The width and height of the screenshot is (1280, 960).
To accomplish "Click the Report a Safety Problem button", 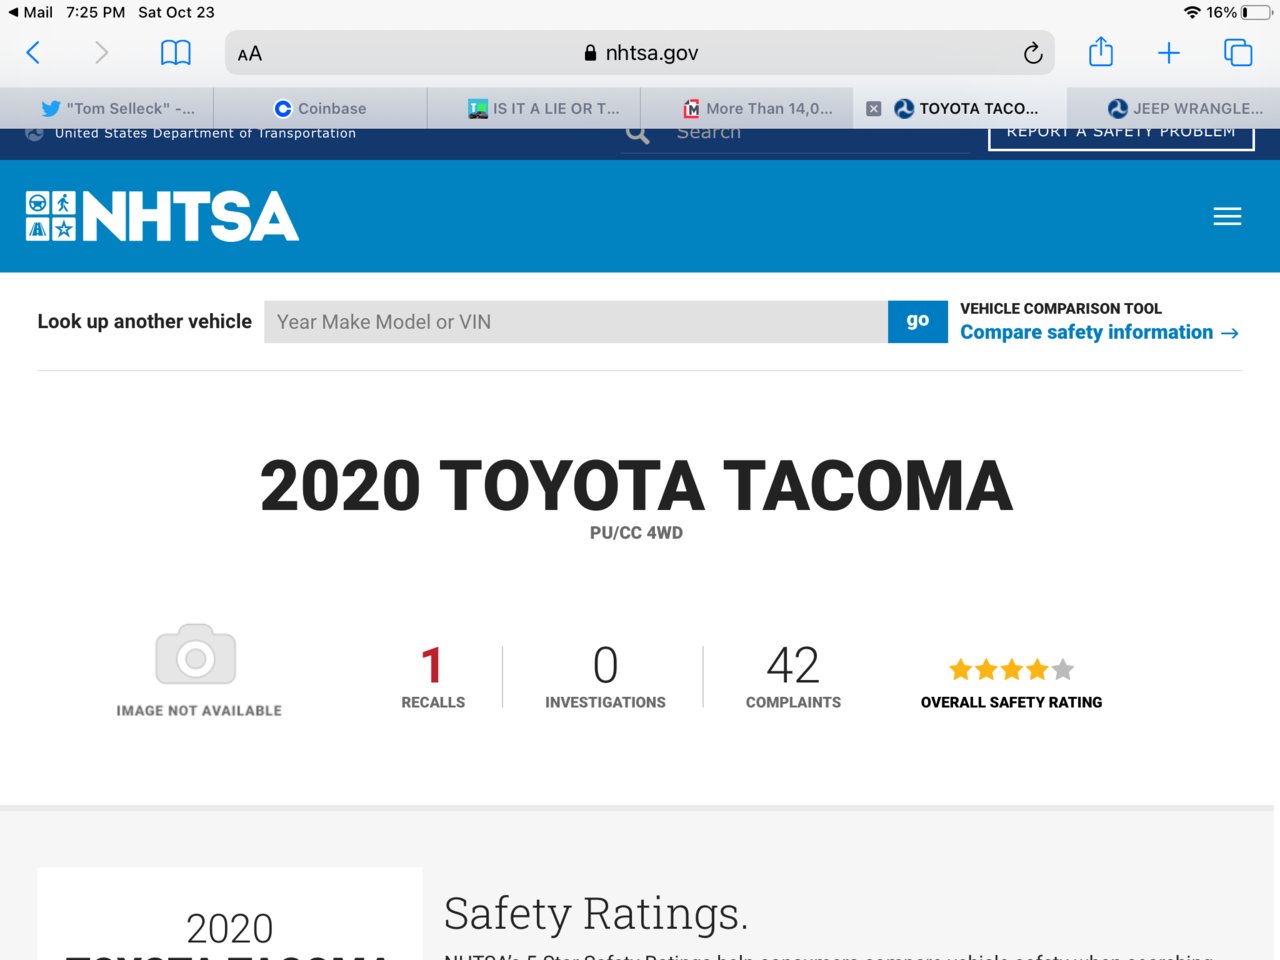I will click(x=1121, y=138).
